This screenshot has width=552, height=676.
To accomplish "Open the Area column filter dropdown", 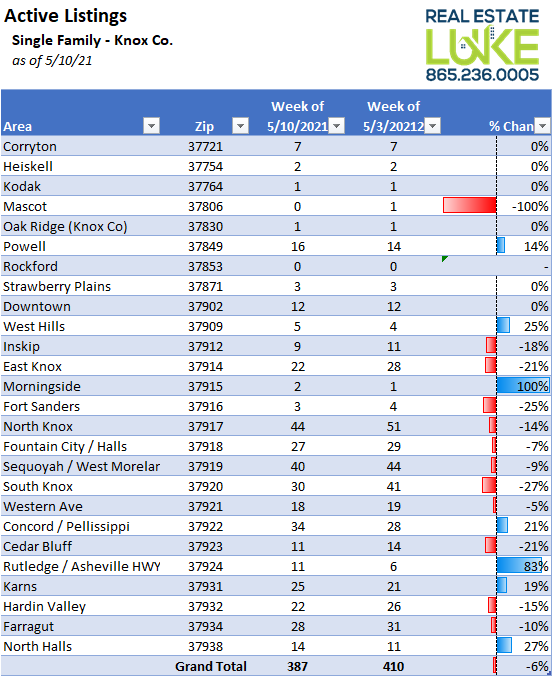I will tap(151, 126).
